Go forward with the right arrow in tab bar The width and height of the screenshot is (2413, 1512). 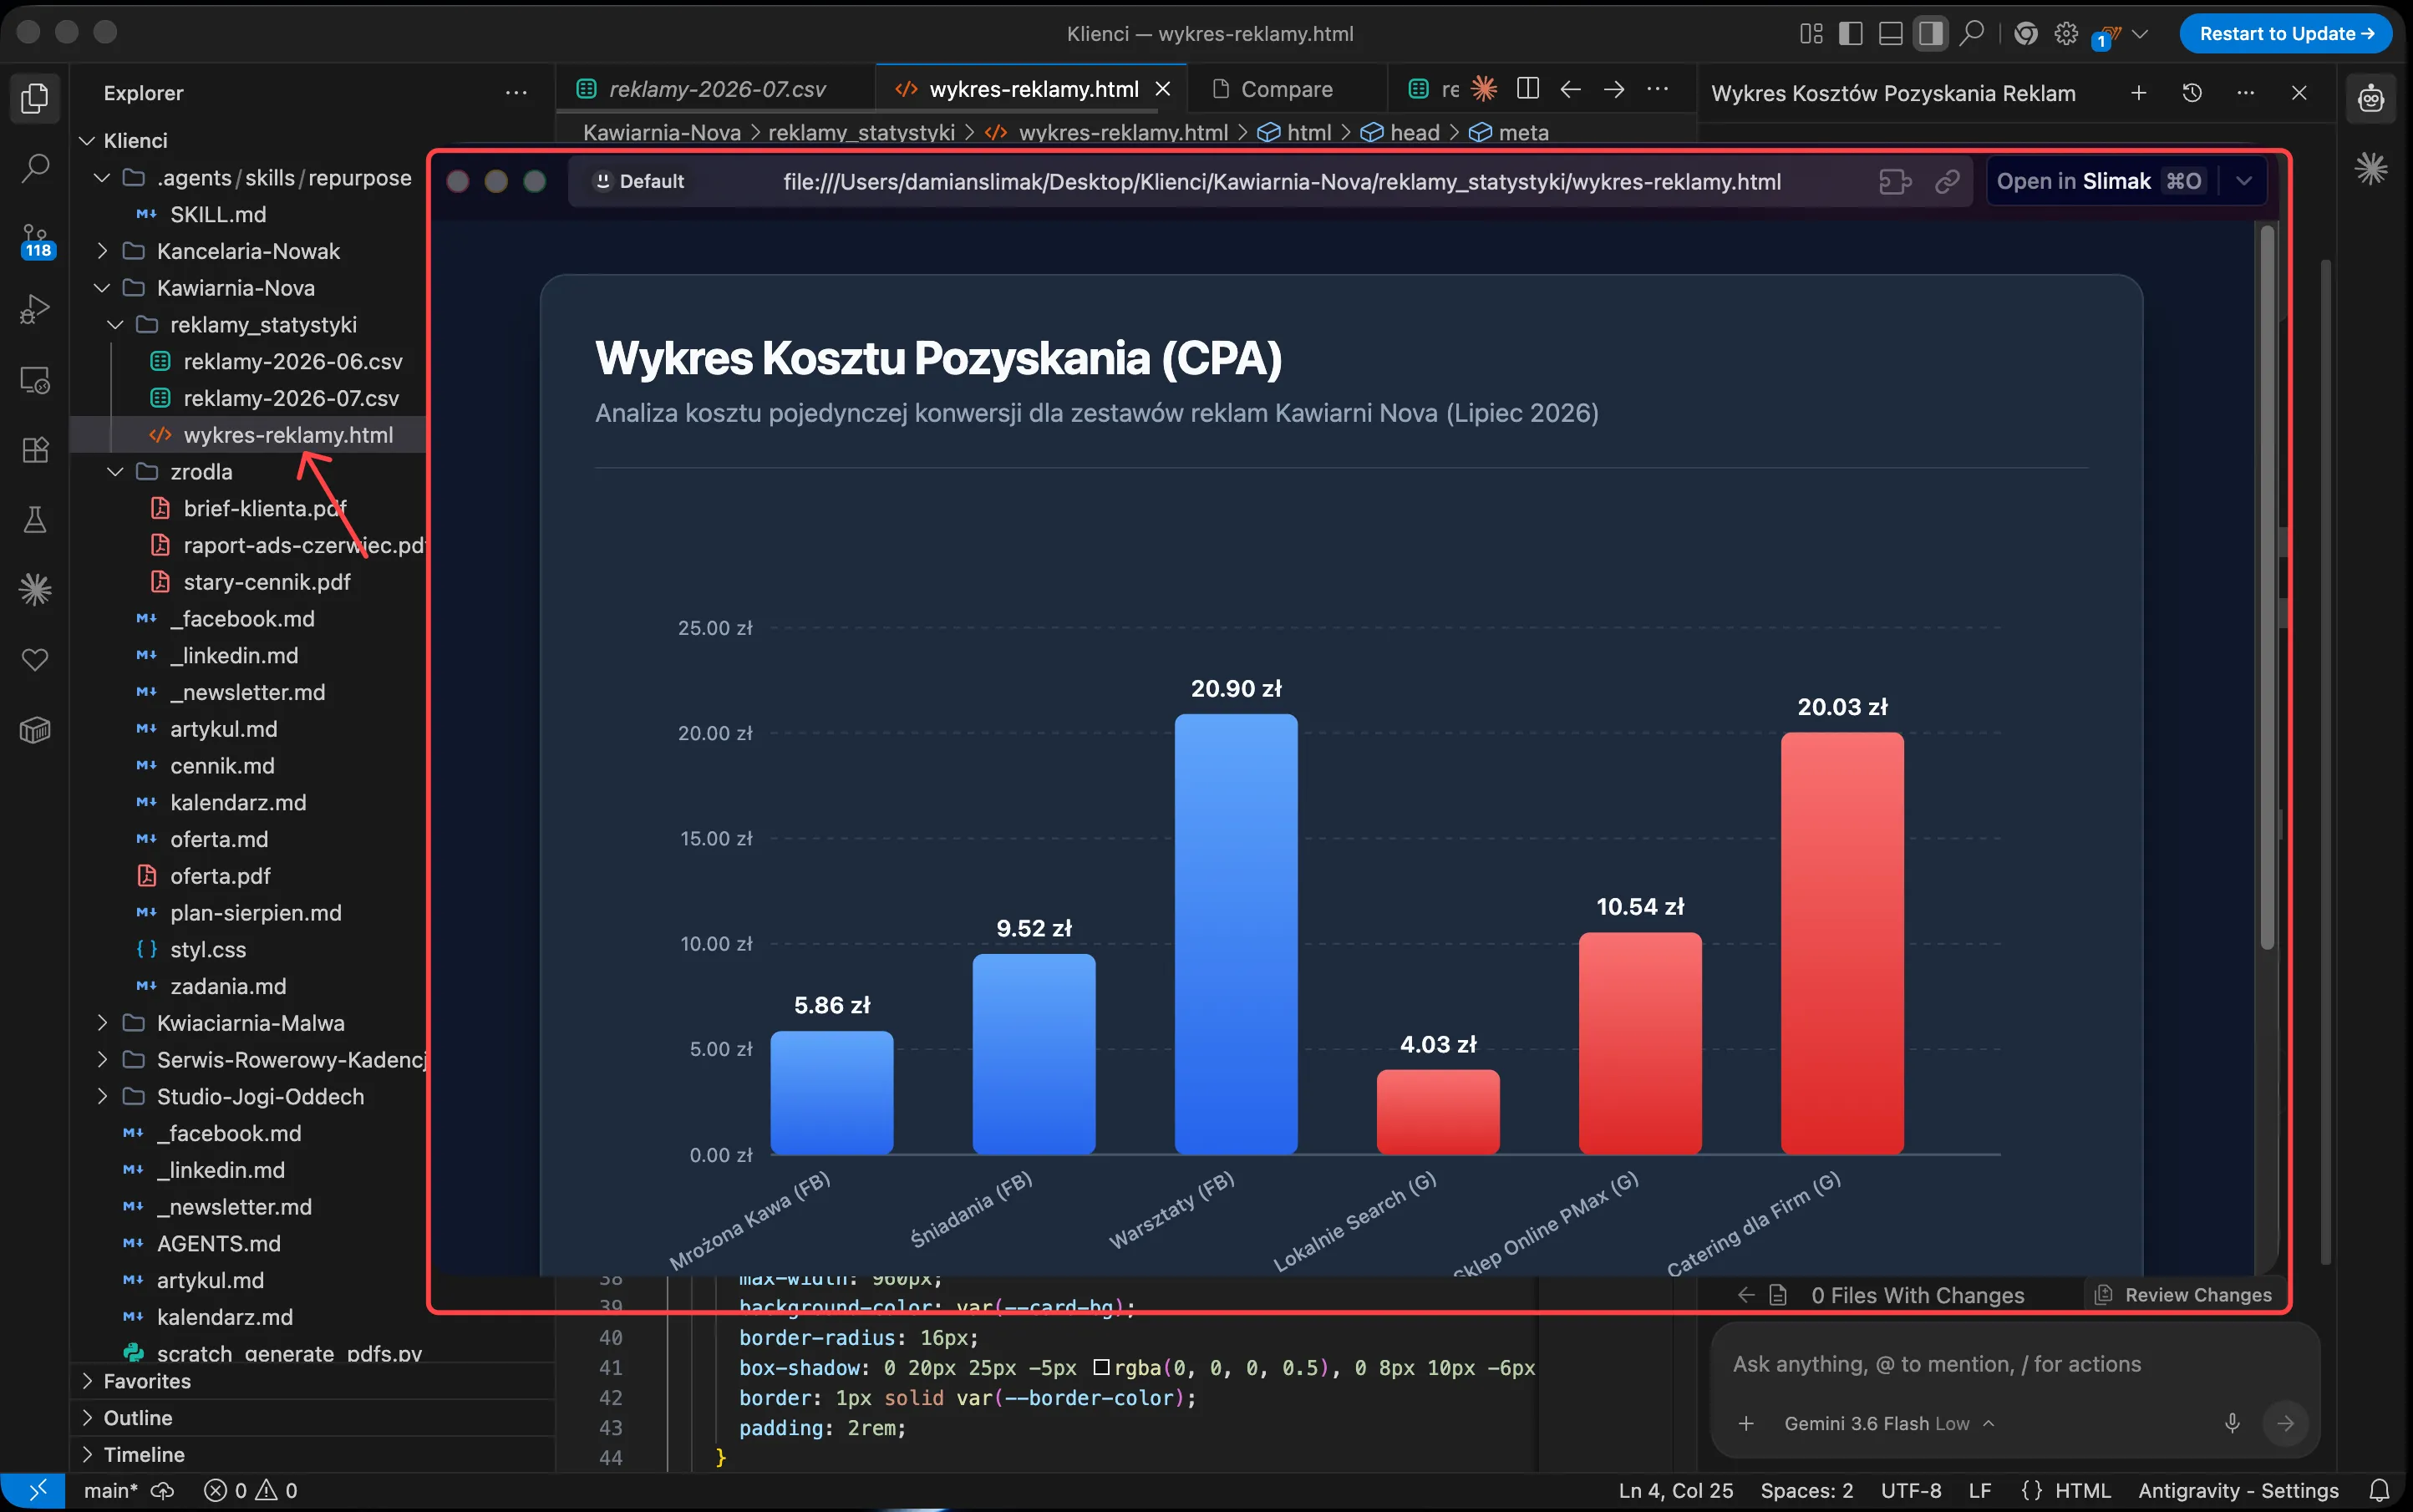[x=1614, y=89]
